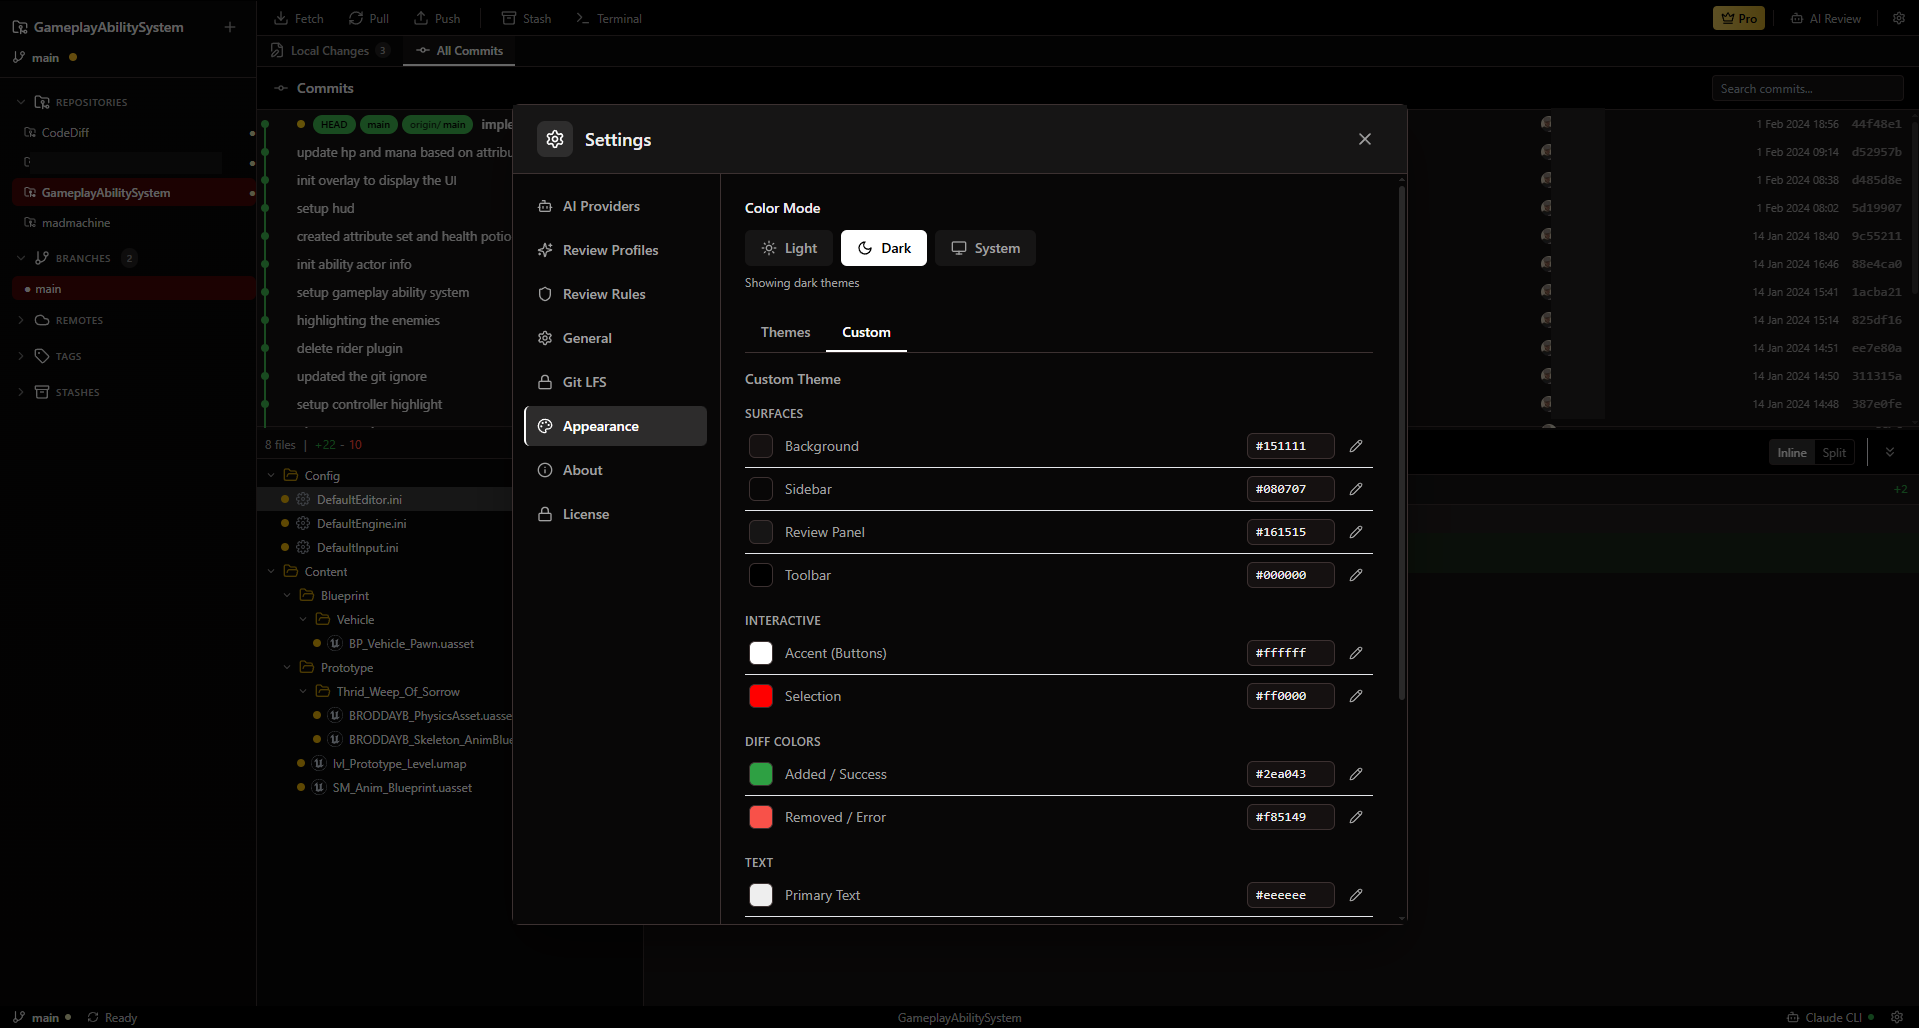Click the Push toolbar button
The width and height of the screenshot is (1919, 1028).
coord(437,18)
